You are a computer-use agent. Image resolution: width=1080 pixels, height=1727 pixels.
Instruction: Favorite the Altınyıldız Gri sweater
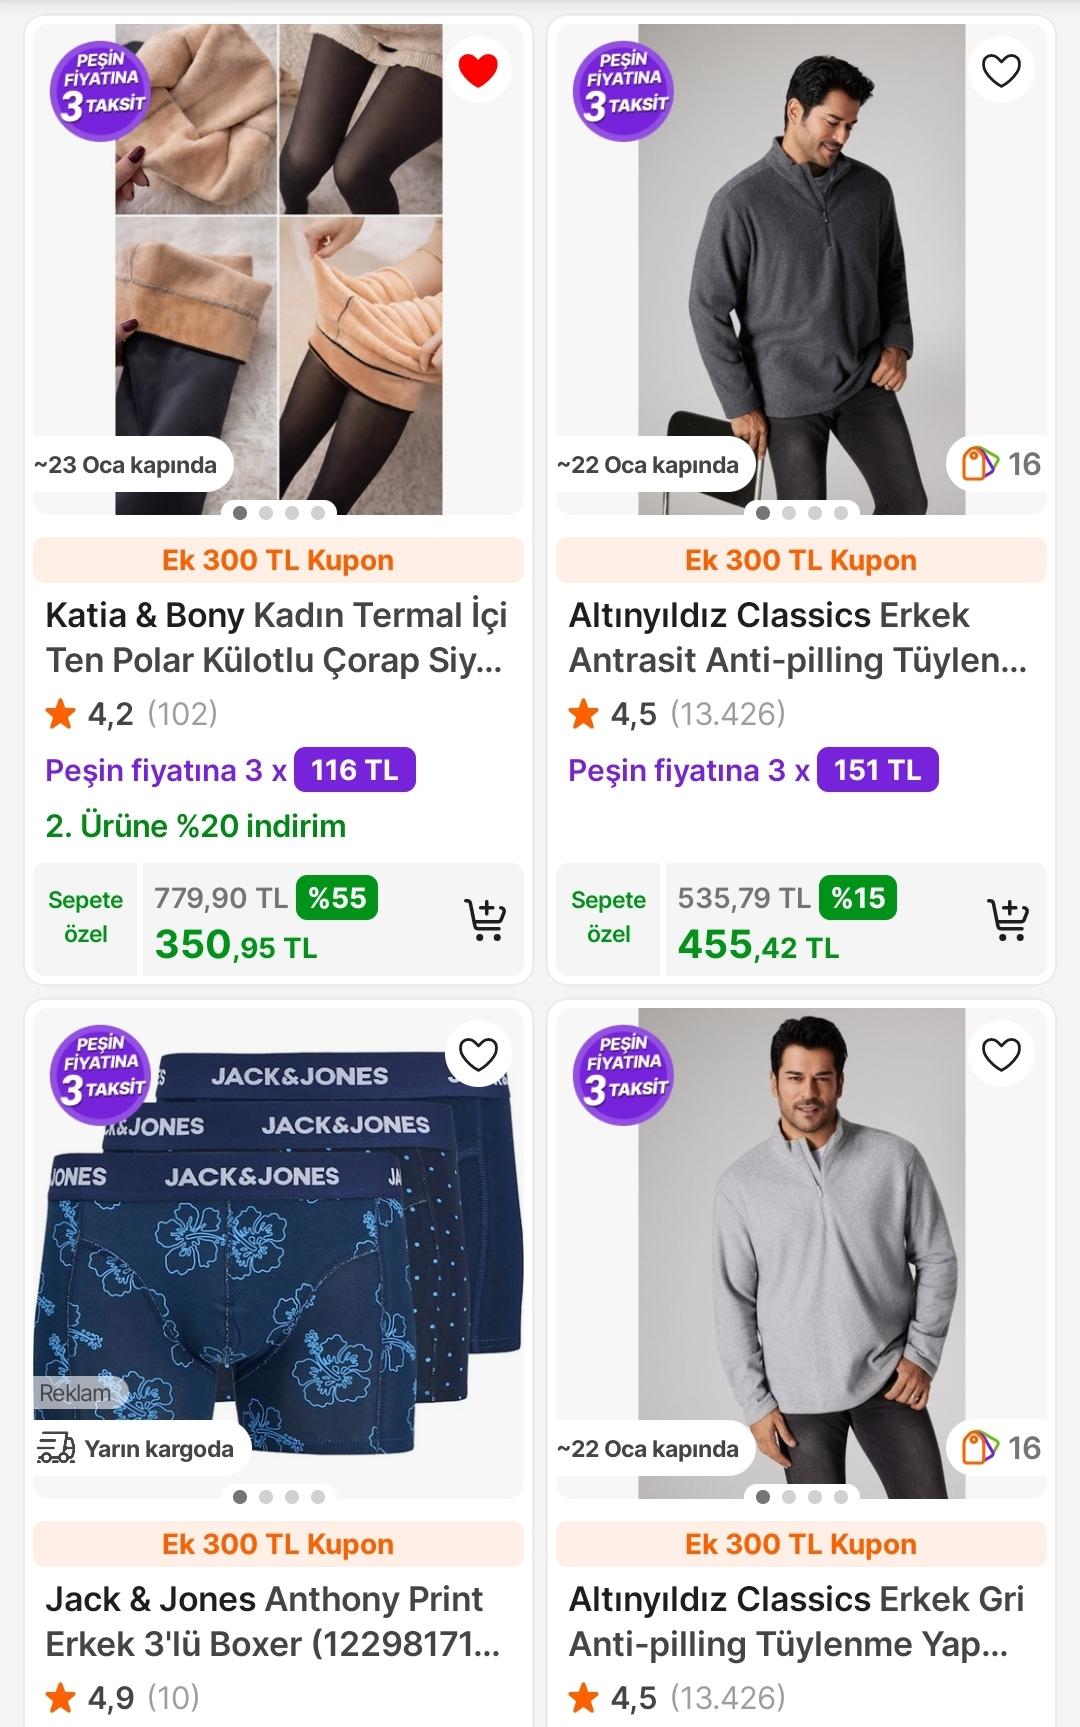point(1001,1054)
